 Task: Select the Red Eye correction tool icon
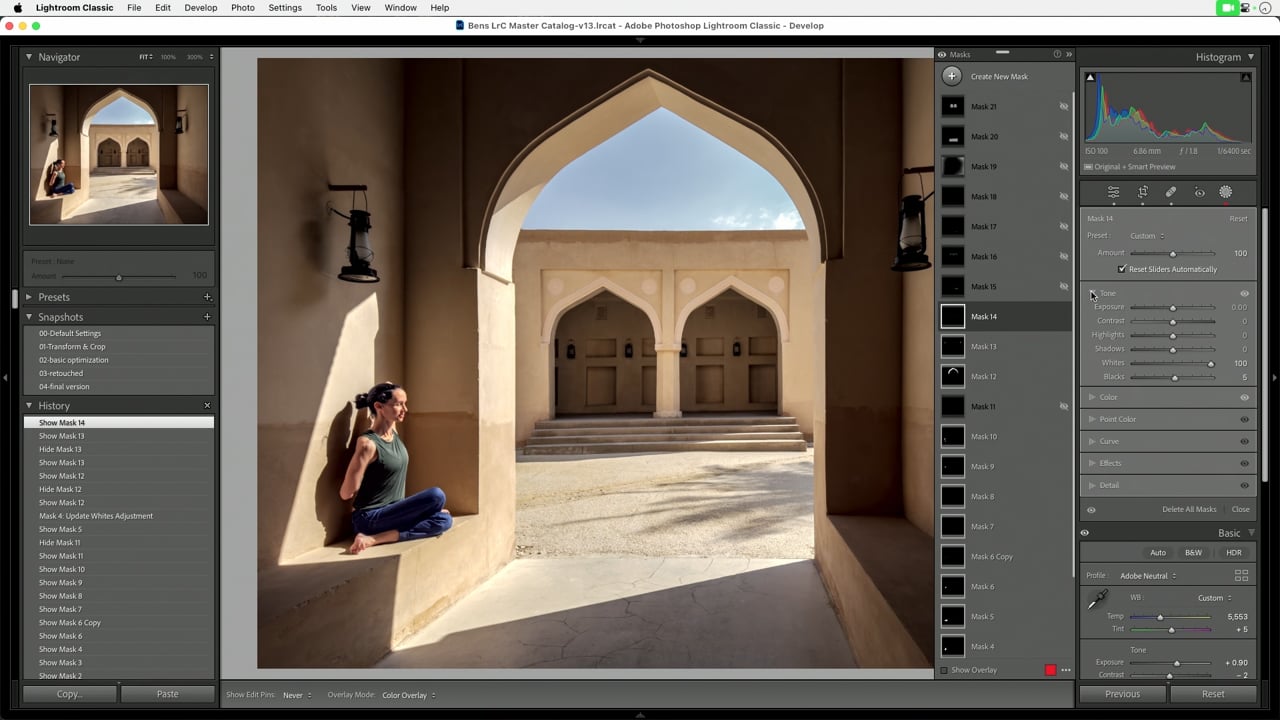pyautogui.click(x=1199, y=192)
